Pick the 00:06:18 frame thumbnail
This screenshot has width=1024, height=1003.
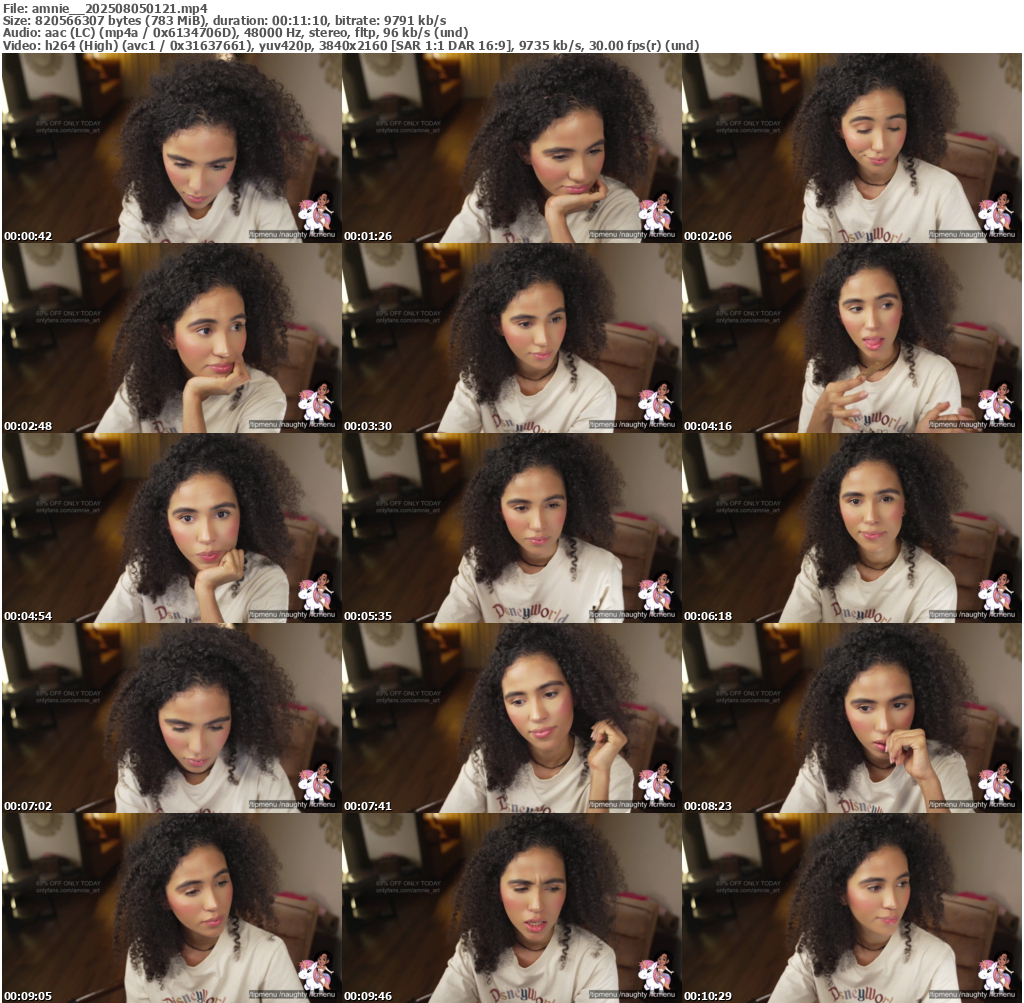point(852,528)
